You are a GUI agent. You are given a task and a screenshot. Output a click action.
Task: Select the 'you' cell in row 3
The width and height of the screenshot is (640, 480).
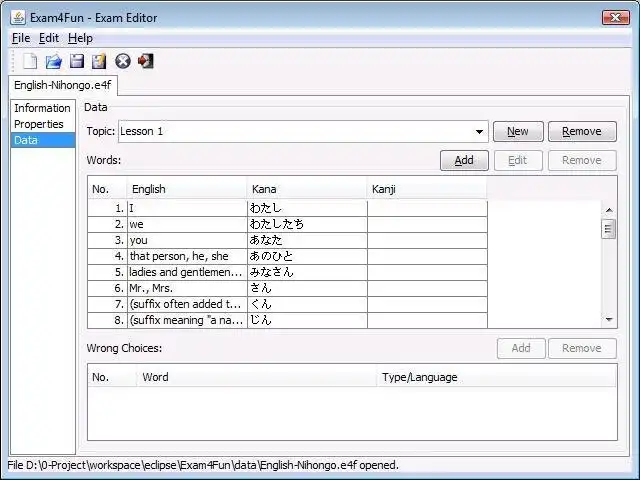[187, 240]
